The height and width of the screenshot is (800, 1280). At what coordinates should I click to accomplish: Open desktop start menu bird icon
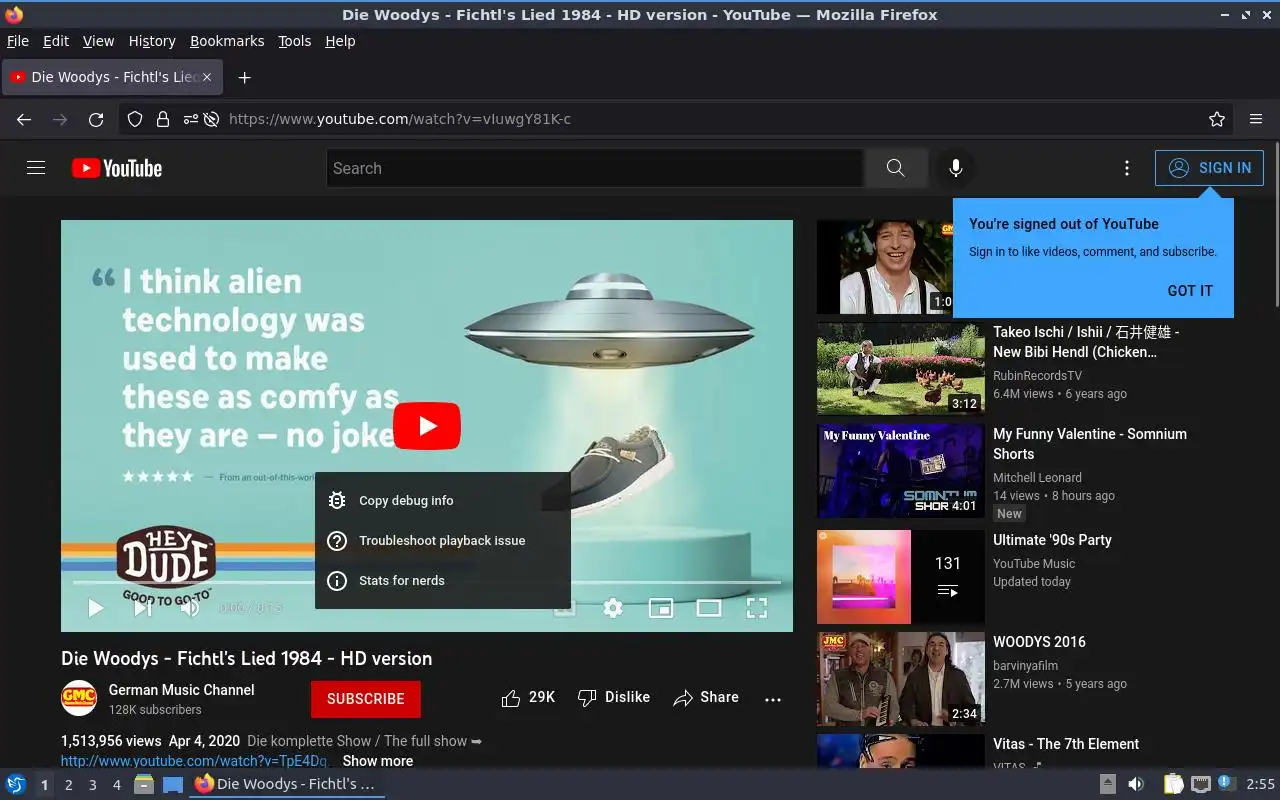[16, 784]
